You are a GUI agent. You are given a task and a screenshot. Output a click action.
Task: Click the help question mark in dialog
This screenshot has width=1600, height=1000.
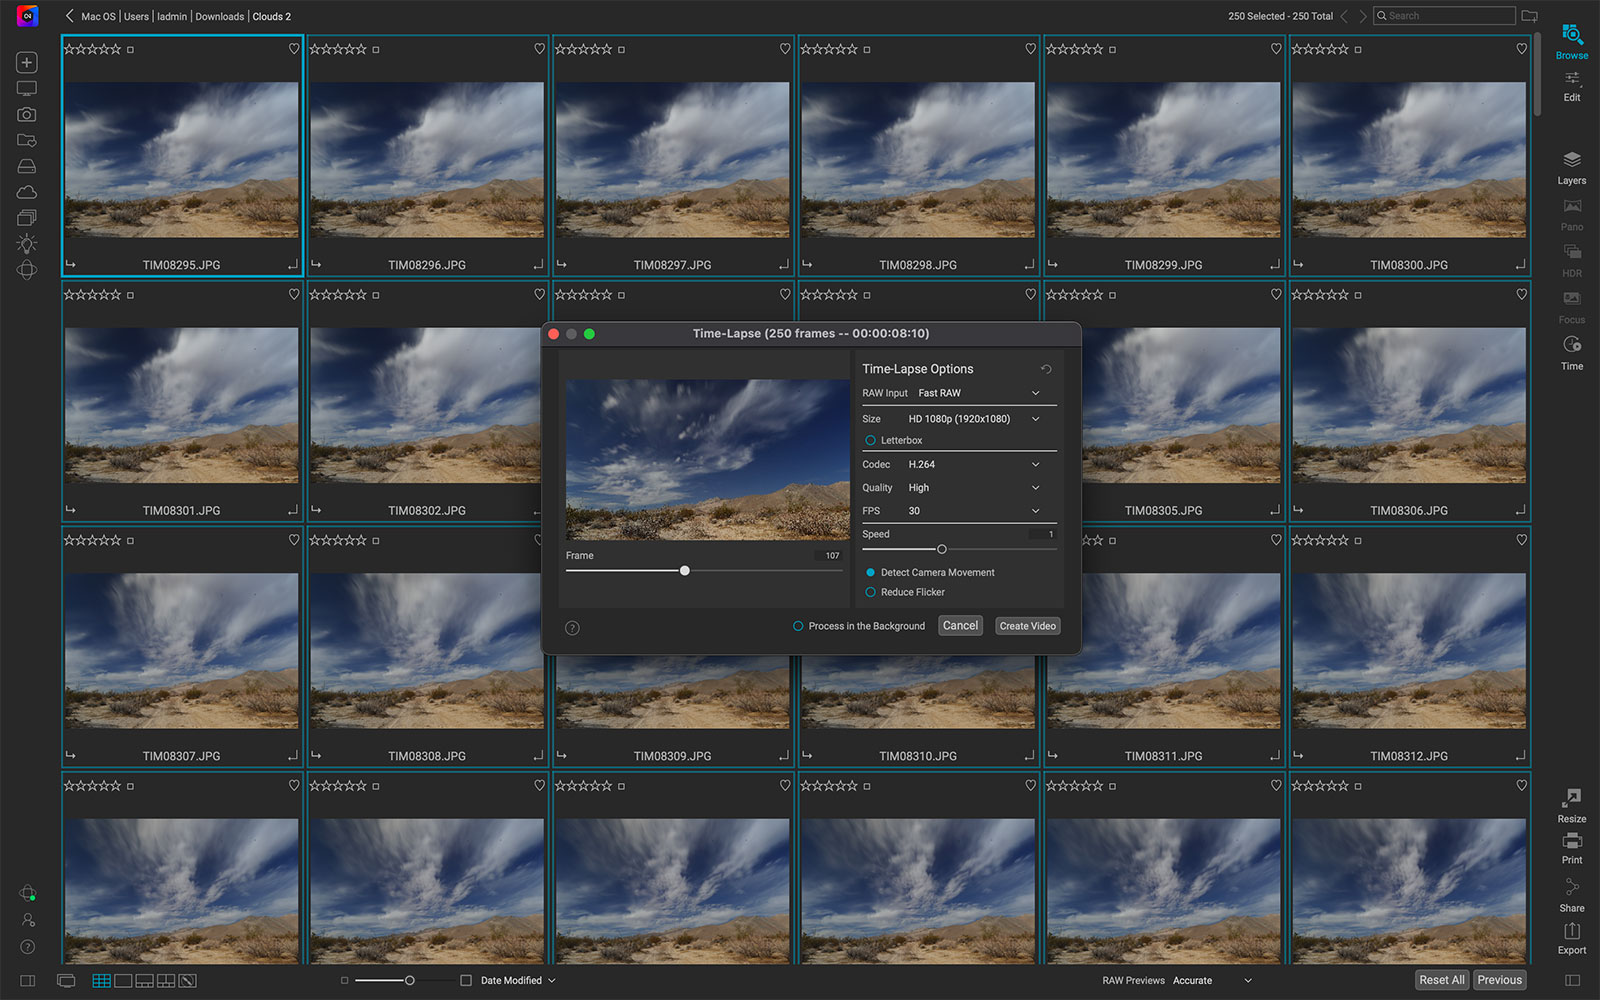coord(572,628)
